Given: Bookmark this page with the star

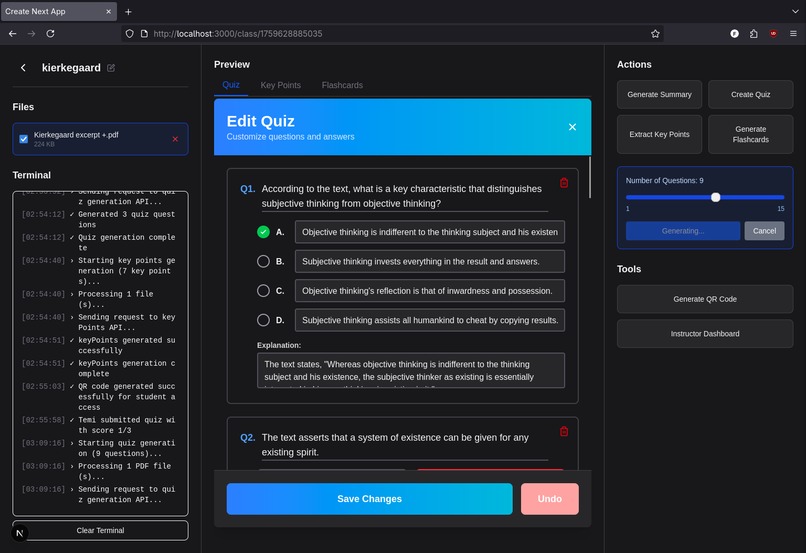Looking at the screenshot, I should pyautogui.click(x=655, y=33).
